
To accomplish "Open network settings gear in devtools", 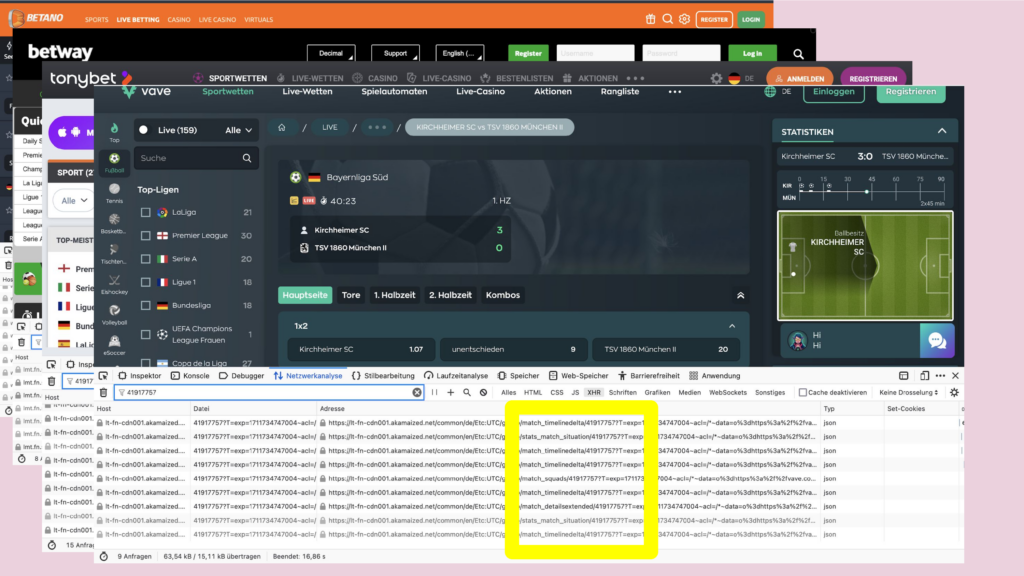I will (x=954, y=392).
